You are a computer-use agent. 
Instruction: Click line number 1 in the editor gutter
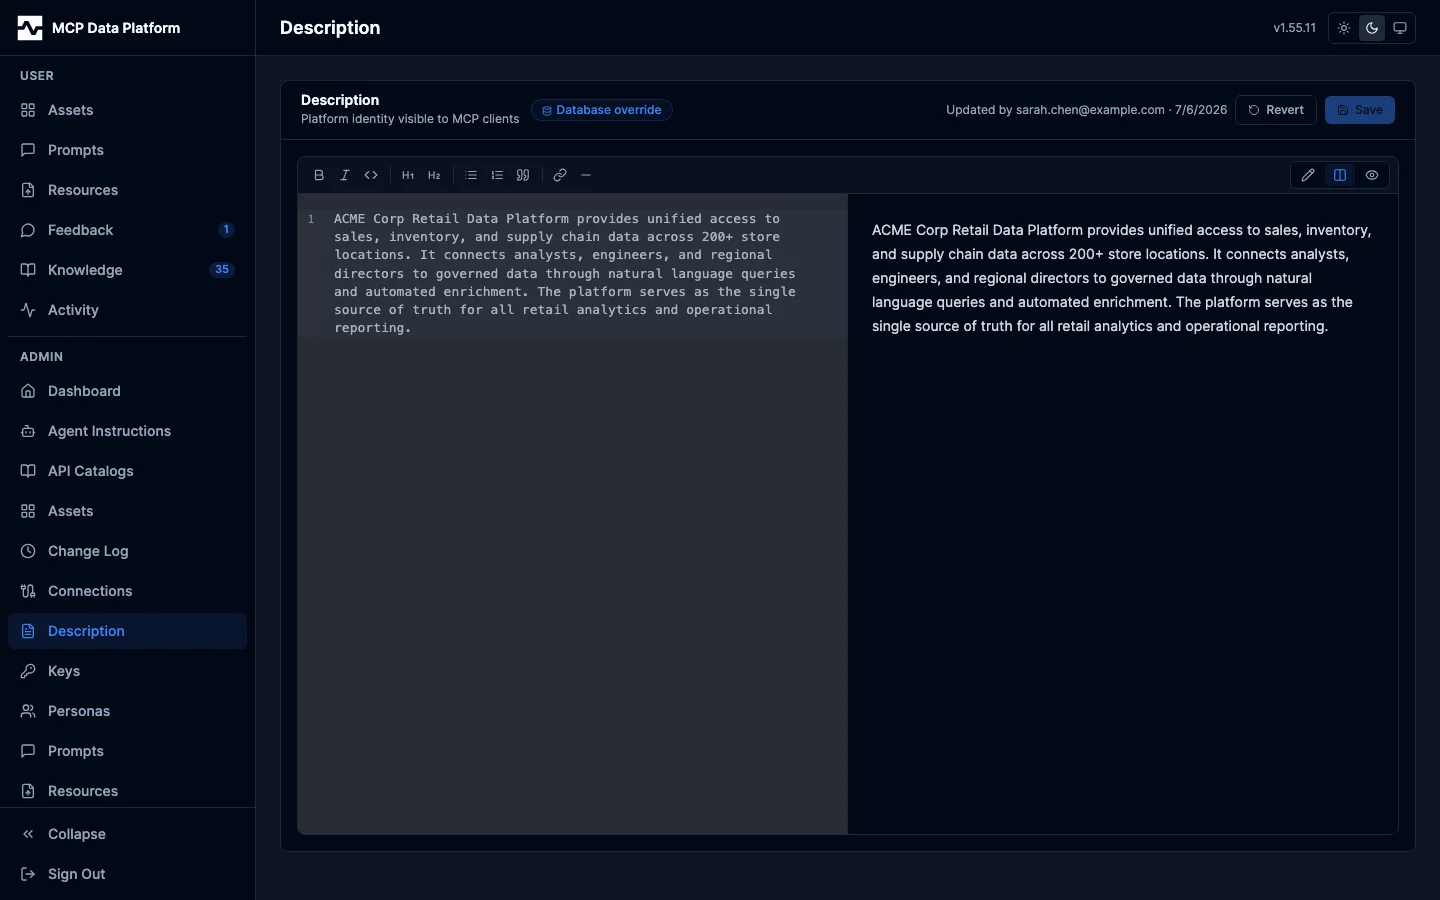tap(311, 219)
